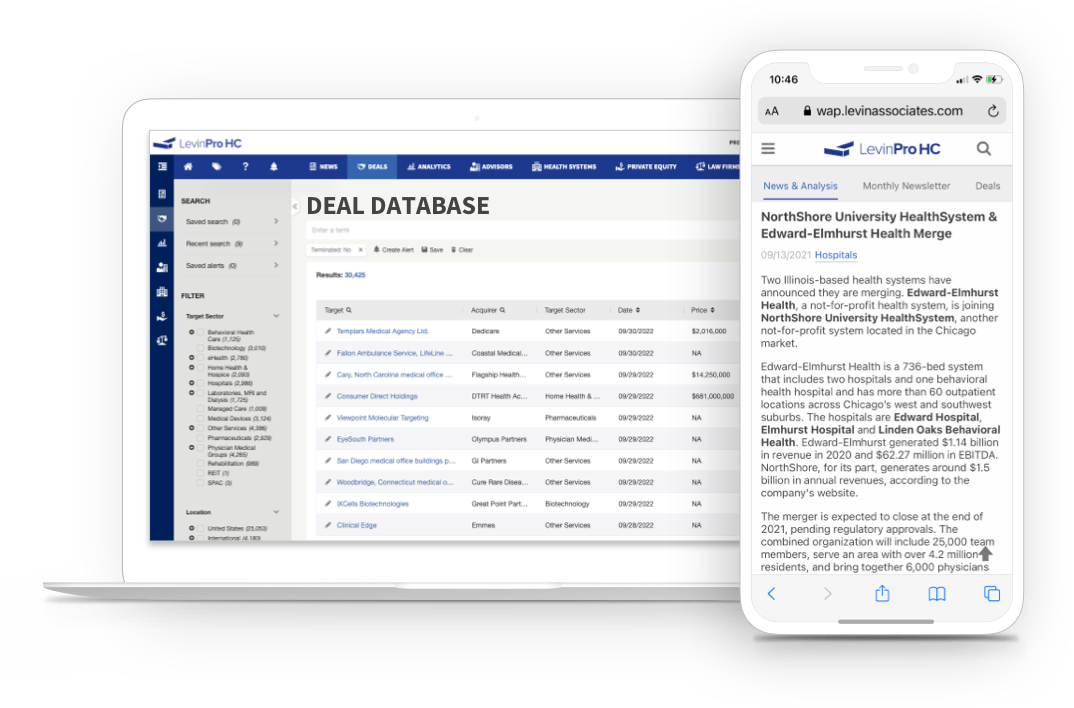This screenshot has height=708, width=1074.
Task: Tap the phone search magnifier icon
Action: pos(984,149)
